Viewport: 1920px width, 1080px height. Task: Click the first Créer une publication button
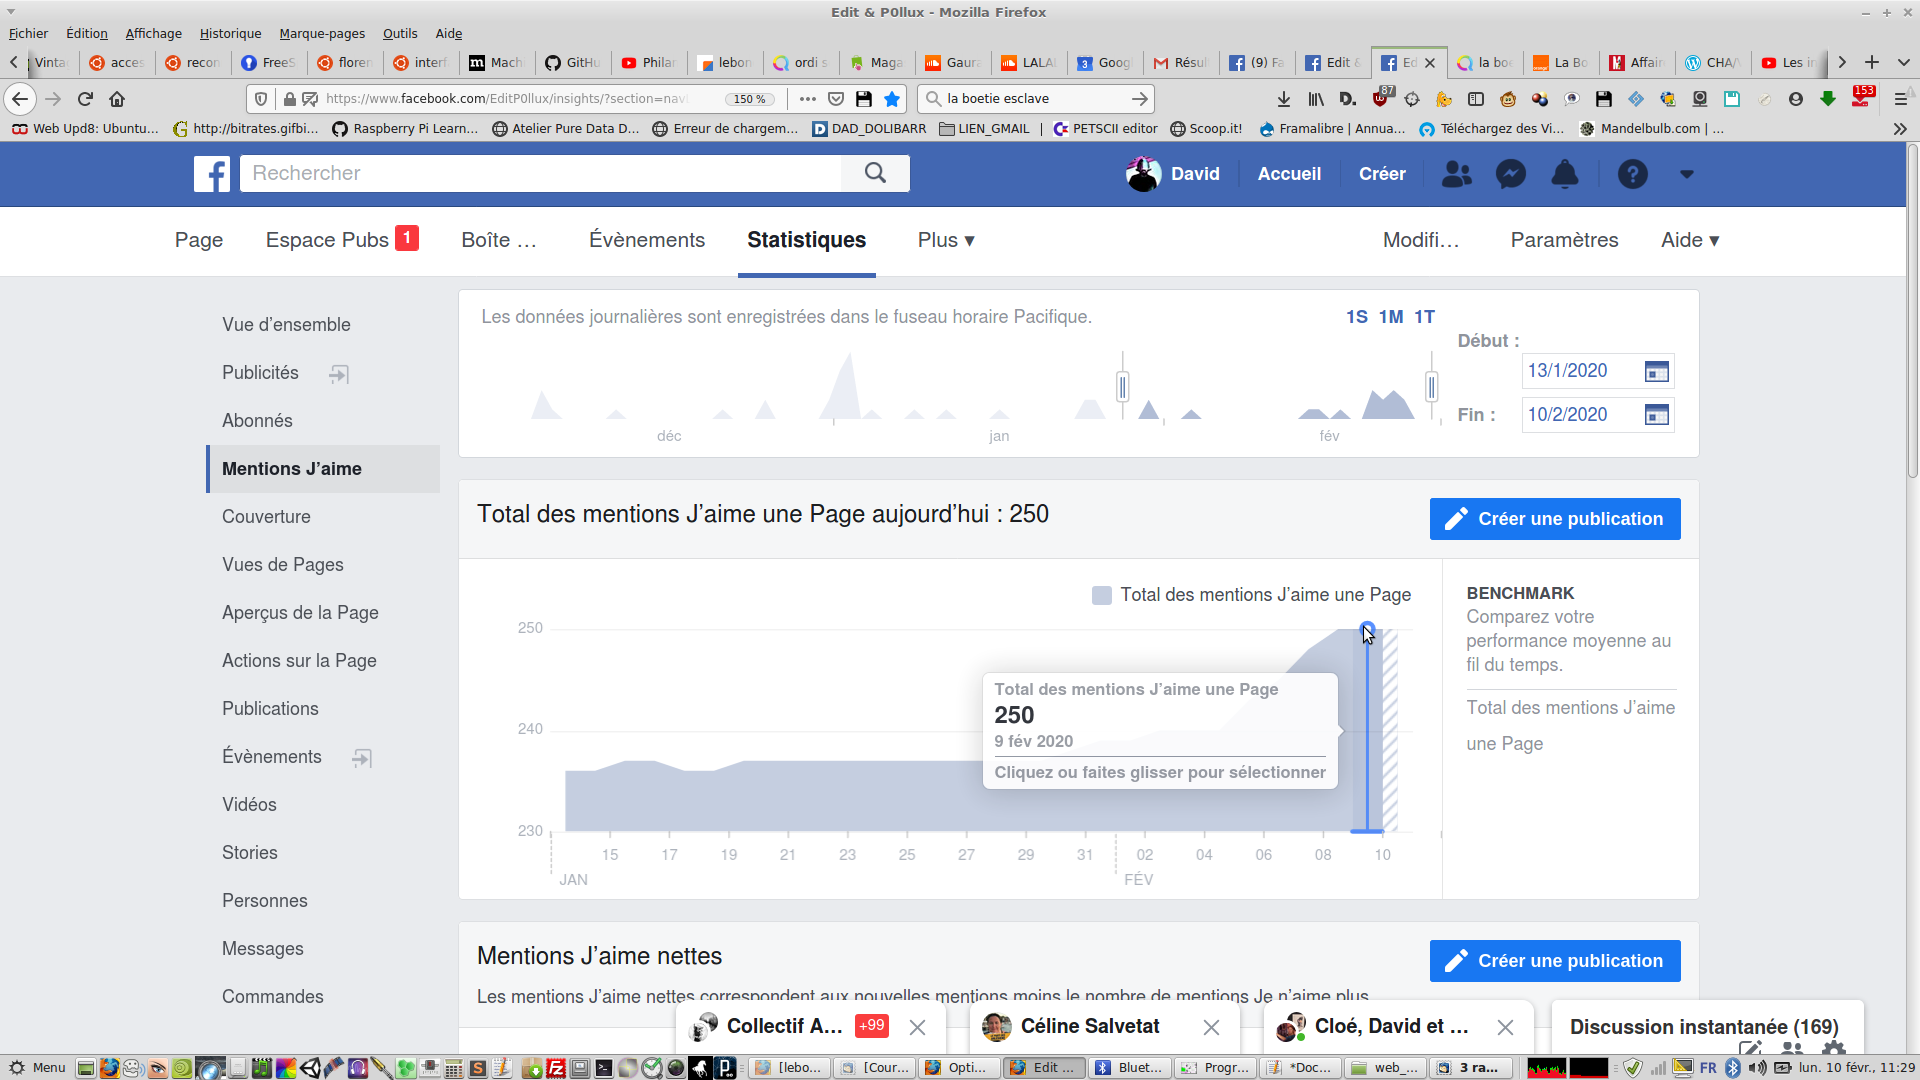point(1554,519)
